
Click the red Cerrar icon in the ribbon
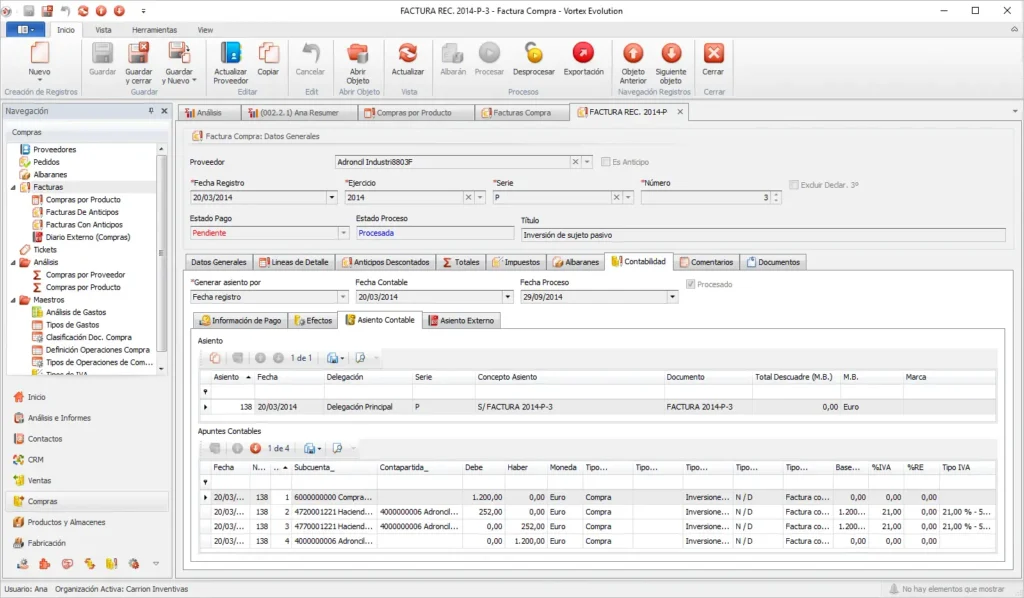pyautogui.click(x=713, y=54)
